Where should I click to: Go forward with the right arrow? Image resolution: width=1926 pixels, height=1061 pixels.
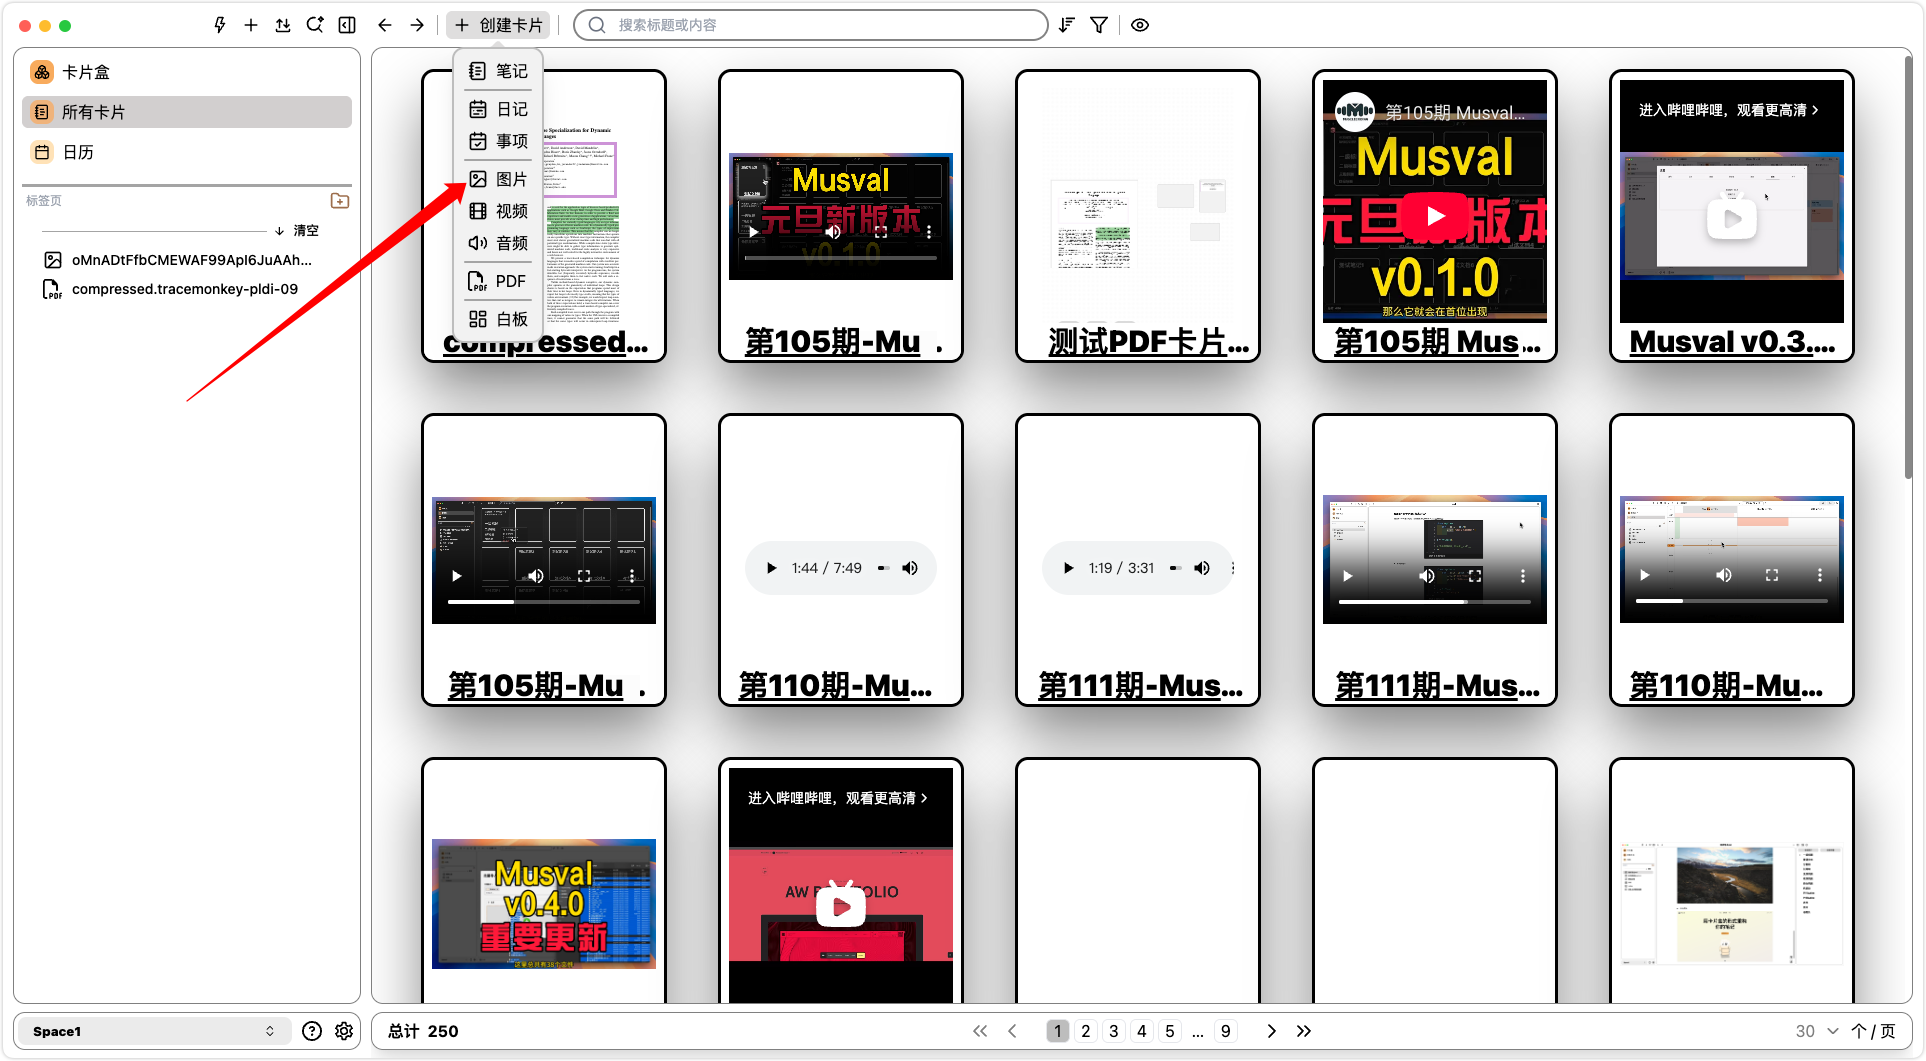tap(417, 25)
